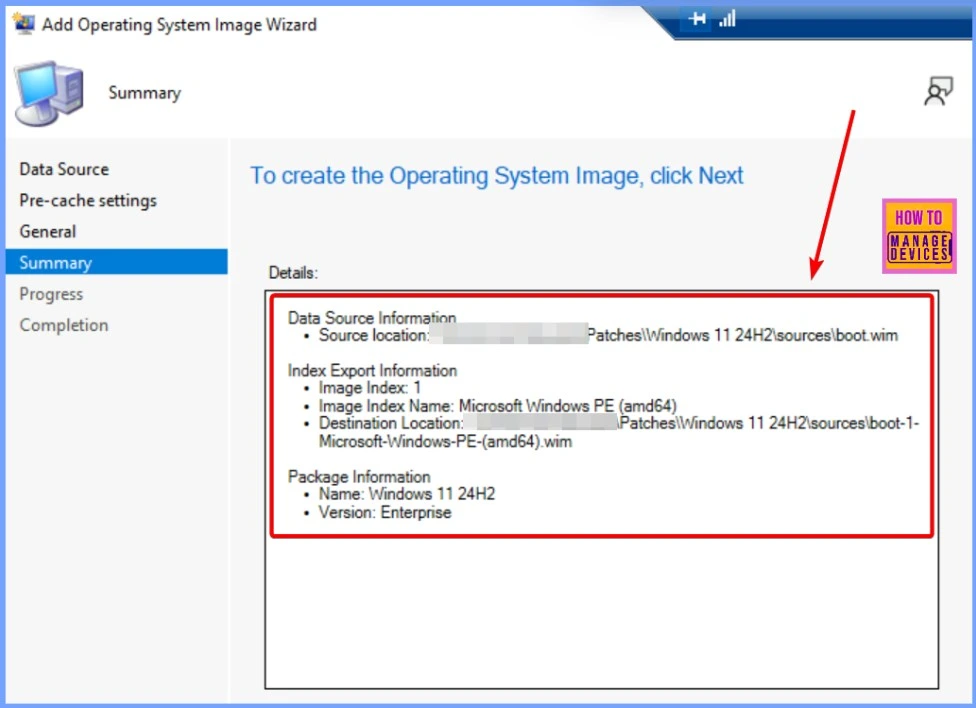Go to the General wizard step
Viewport: 976px width, 708px height.
(48, 232)
